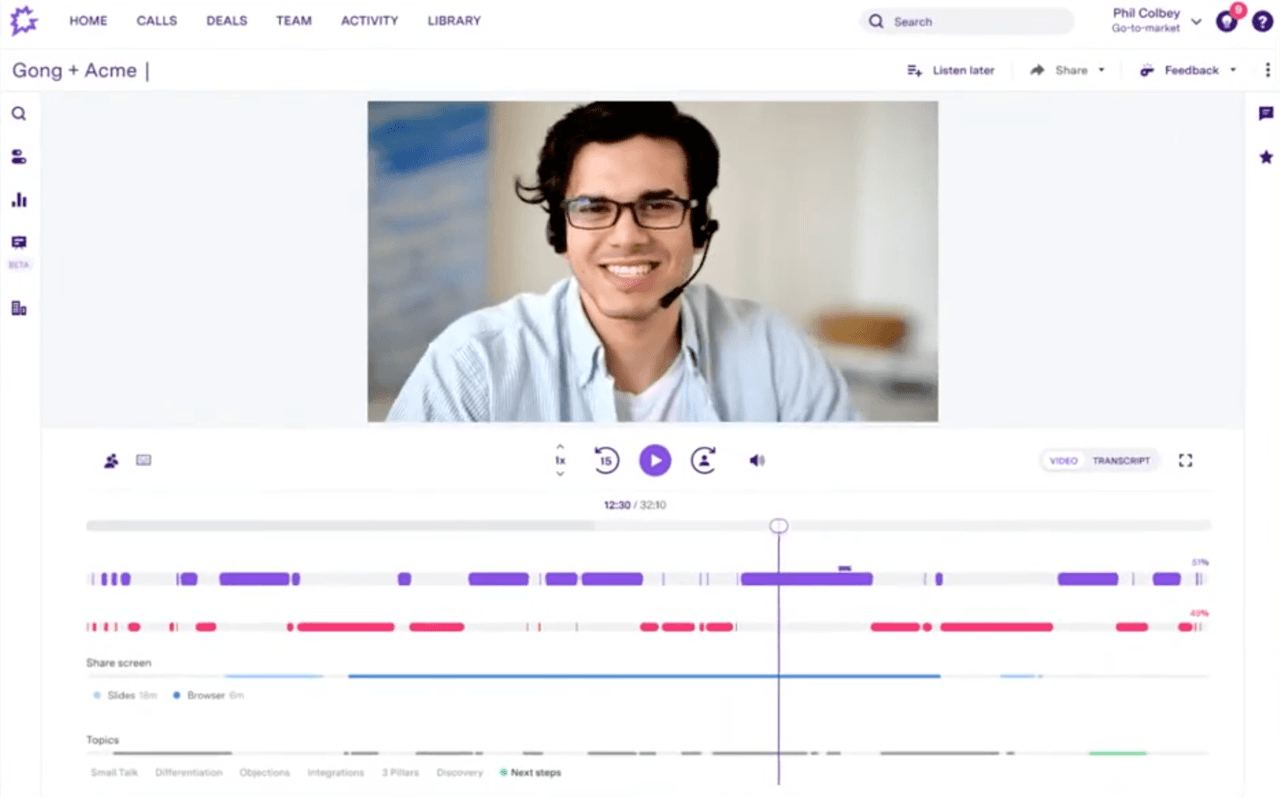Go to HOME
Screen dimensions: 1280x797
click(88, 20)
